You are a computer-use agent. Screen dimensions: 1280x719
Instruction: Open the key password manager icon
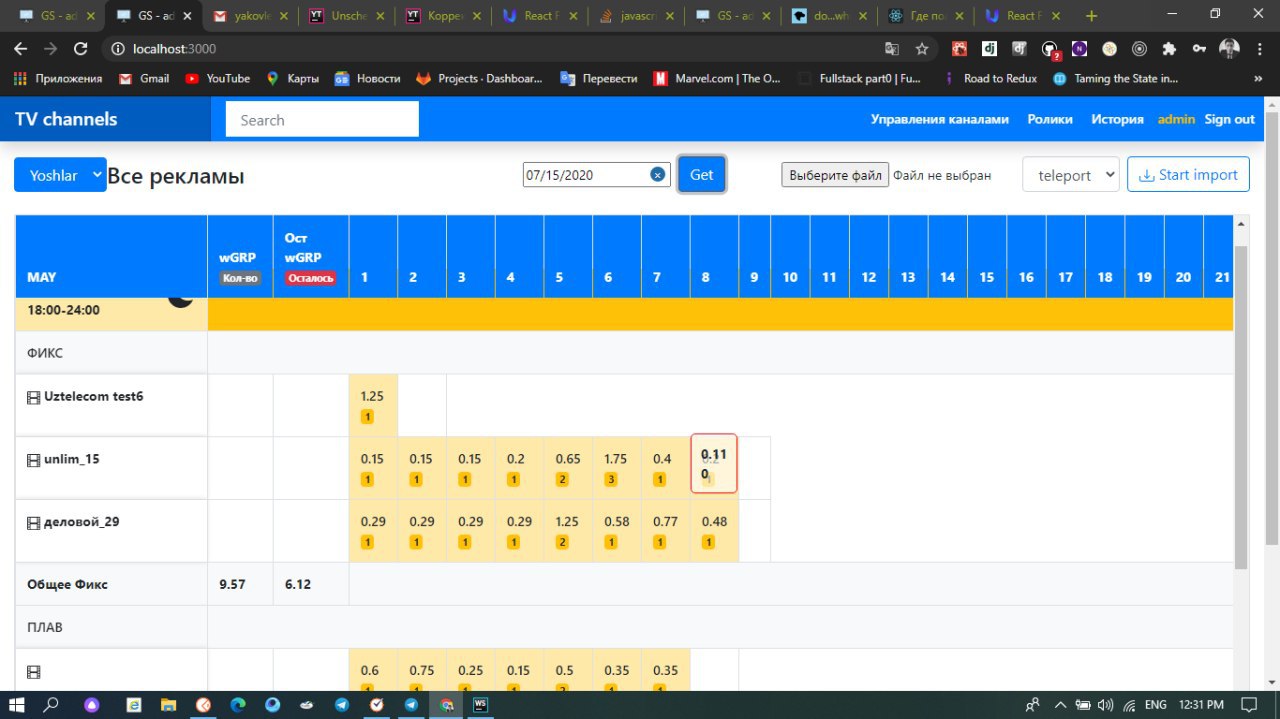click(1199, 48)
